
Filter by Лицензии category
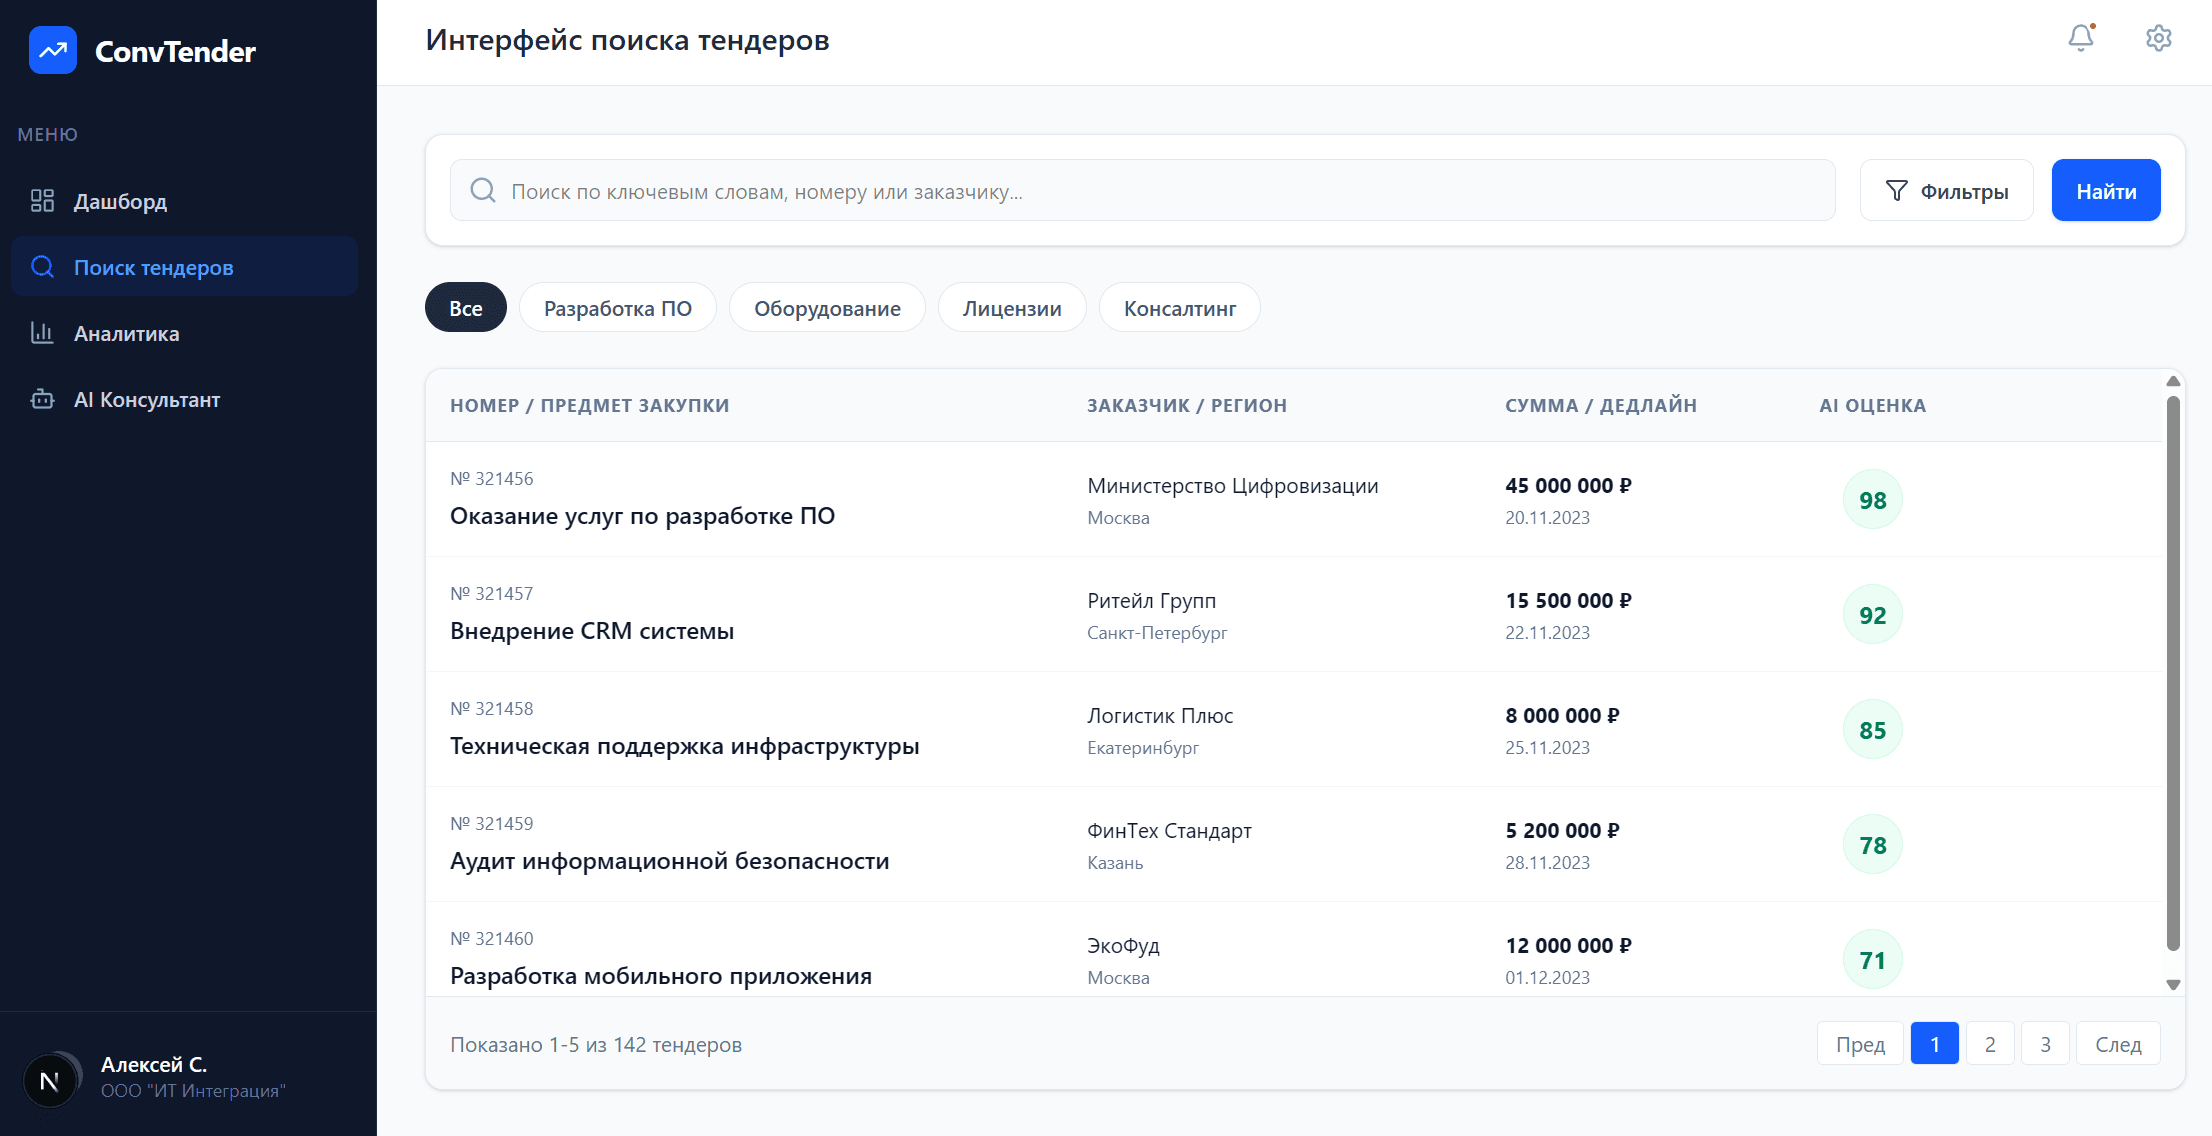click(1012, 308)
